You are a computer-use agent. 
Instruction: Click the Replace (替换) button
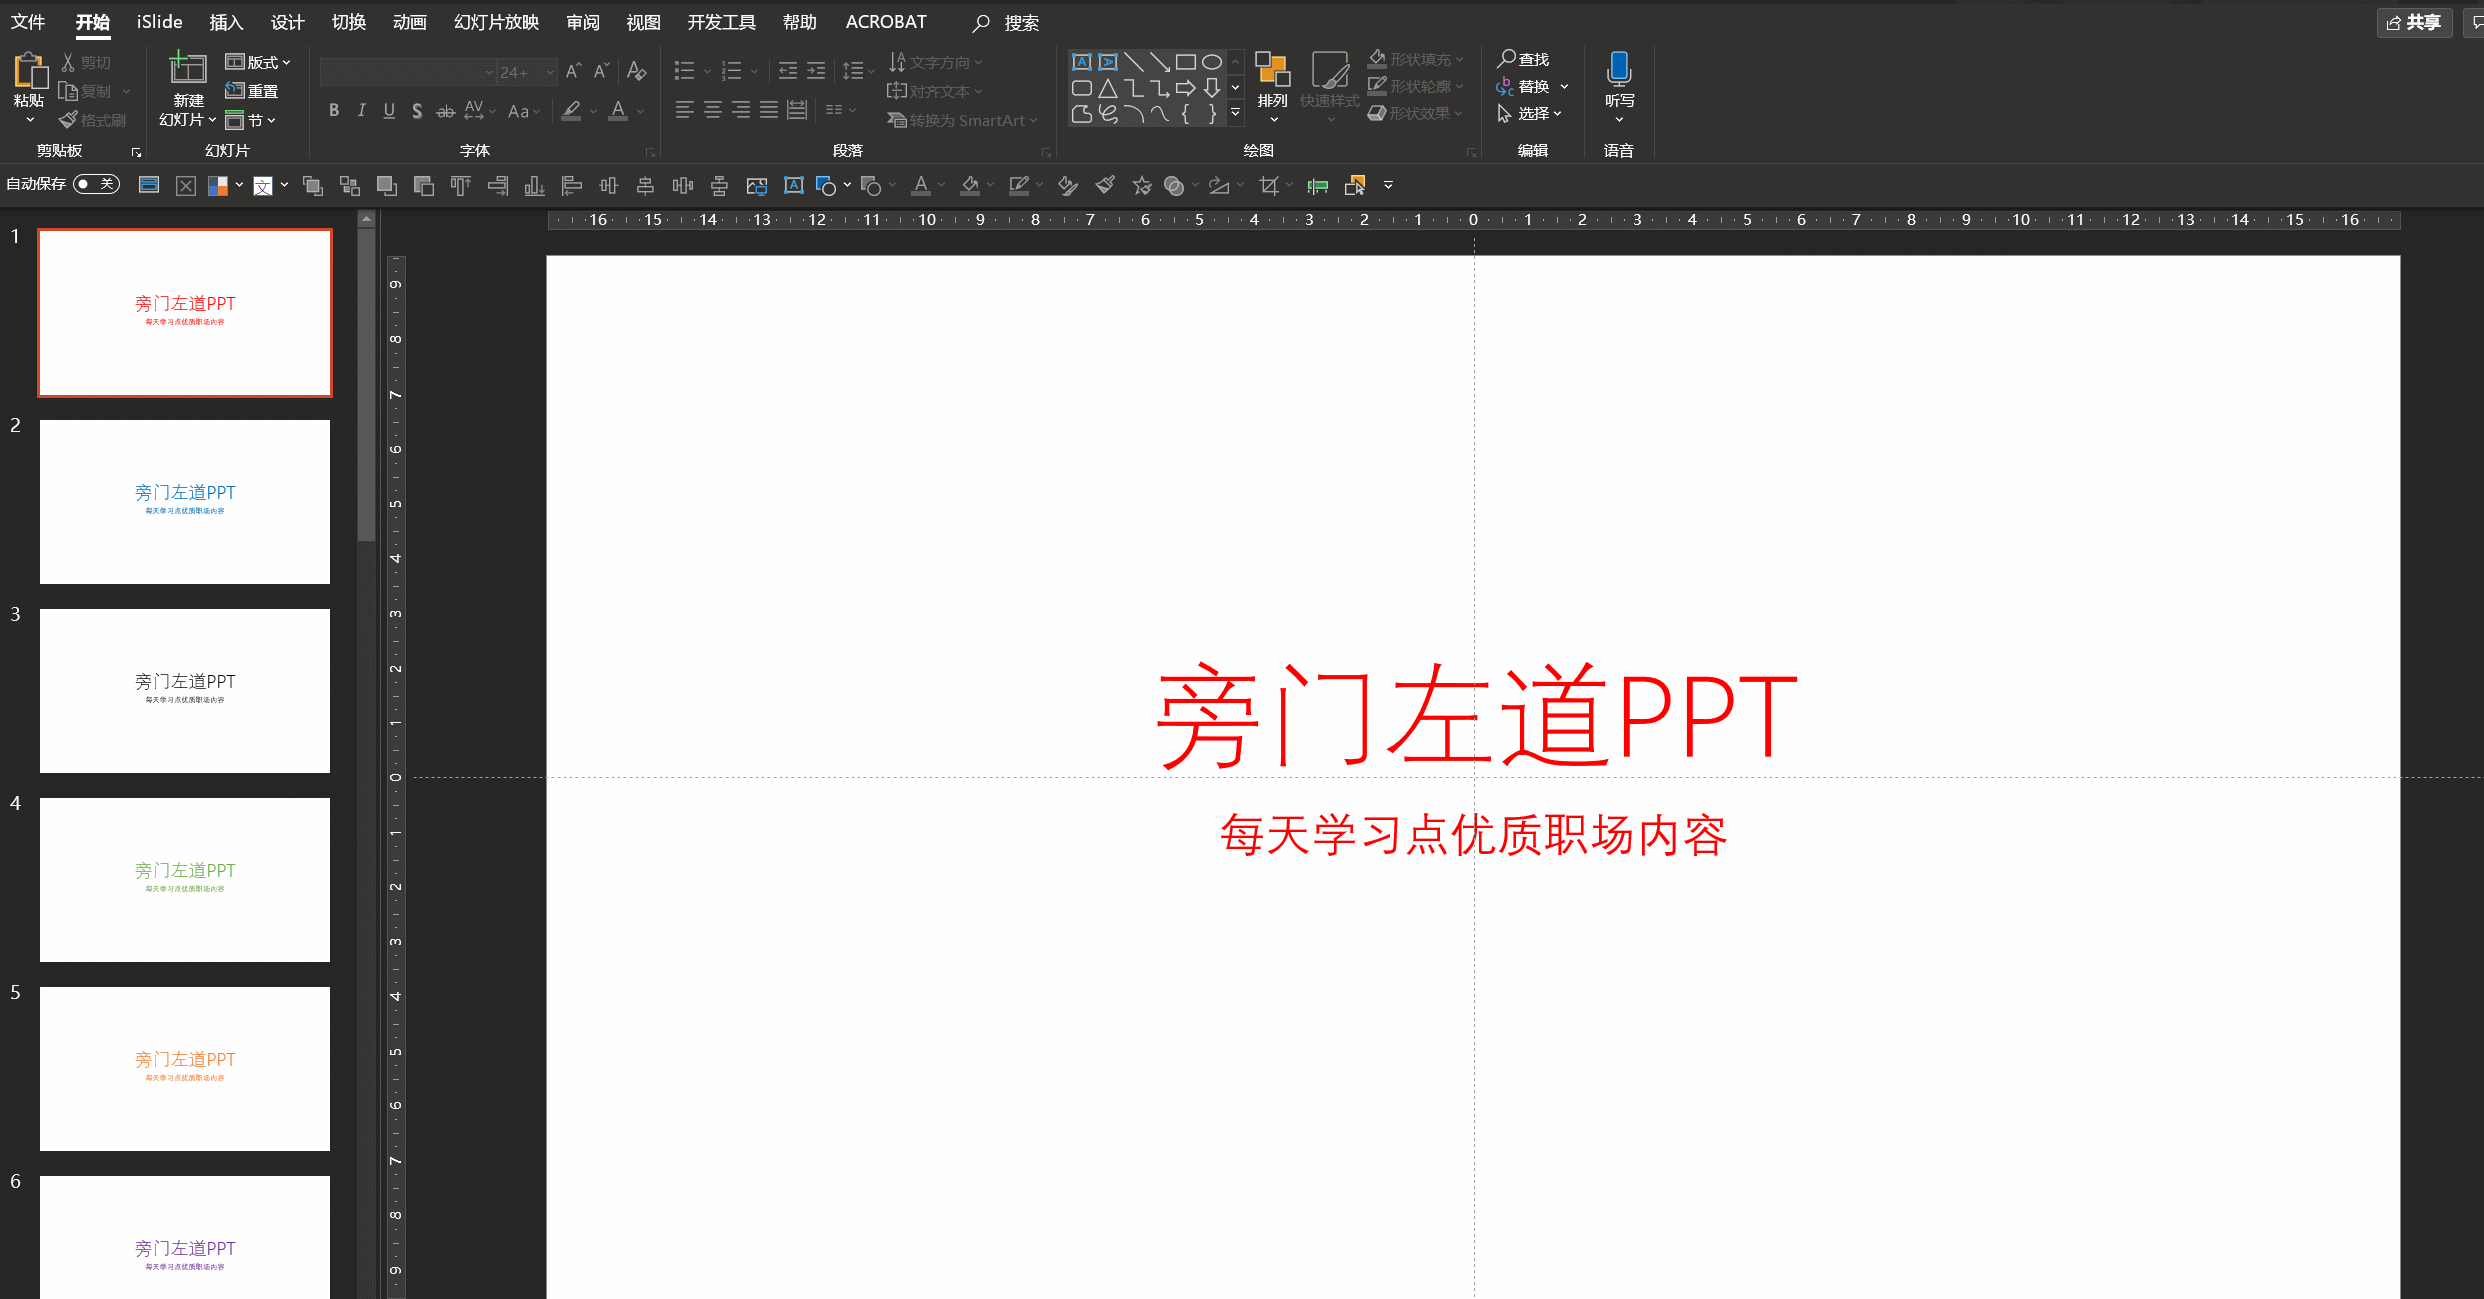point(1531,87)
